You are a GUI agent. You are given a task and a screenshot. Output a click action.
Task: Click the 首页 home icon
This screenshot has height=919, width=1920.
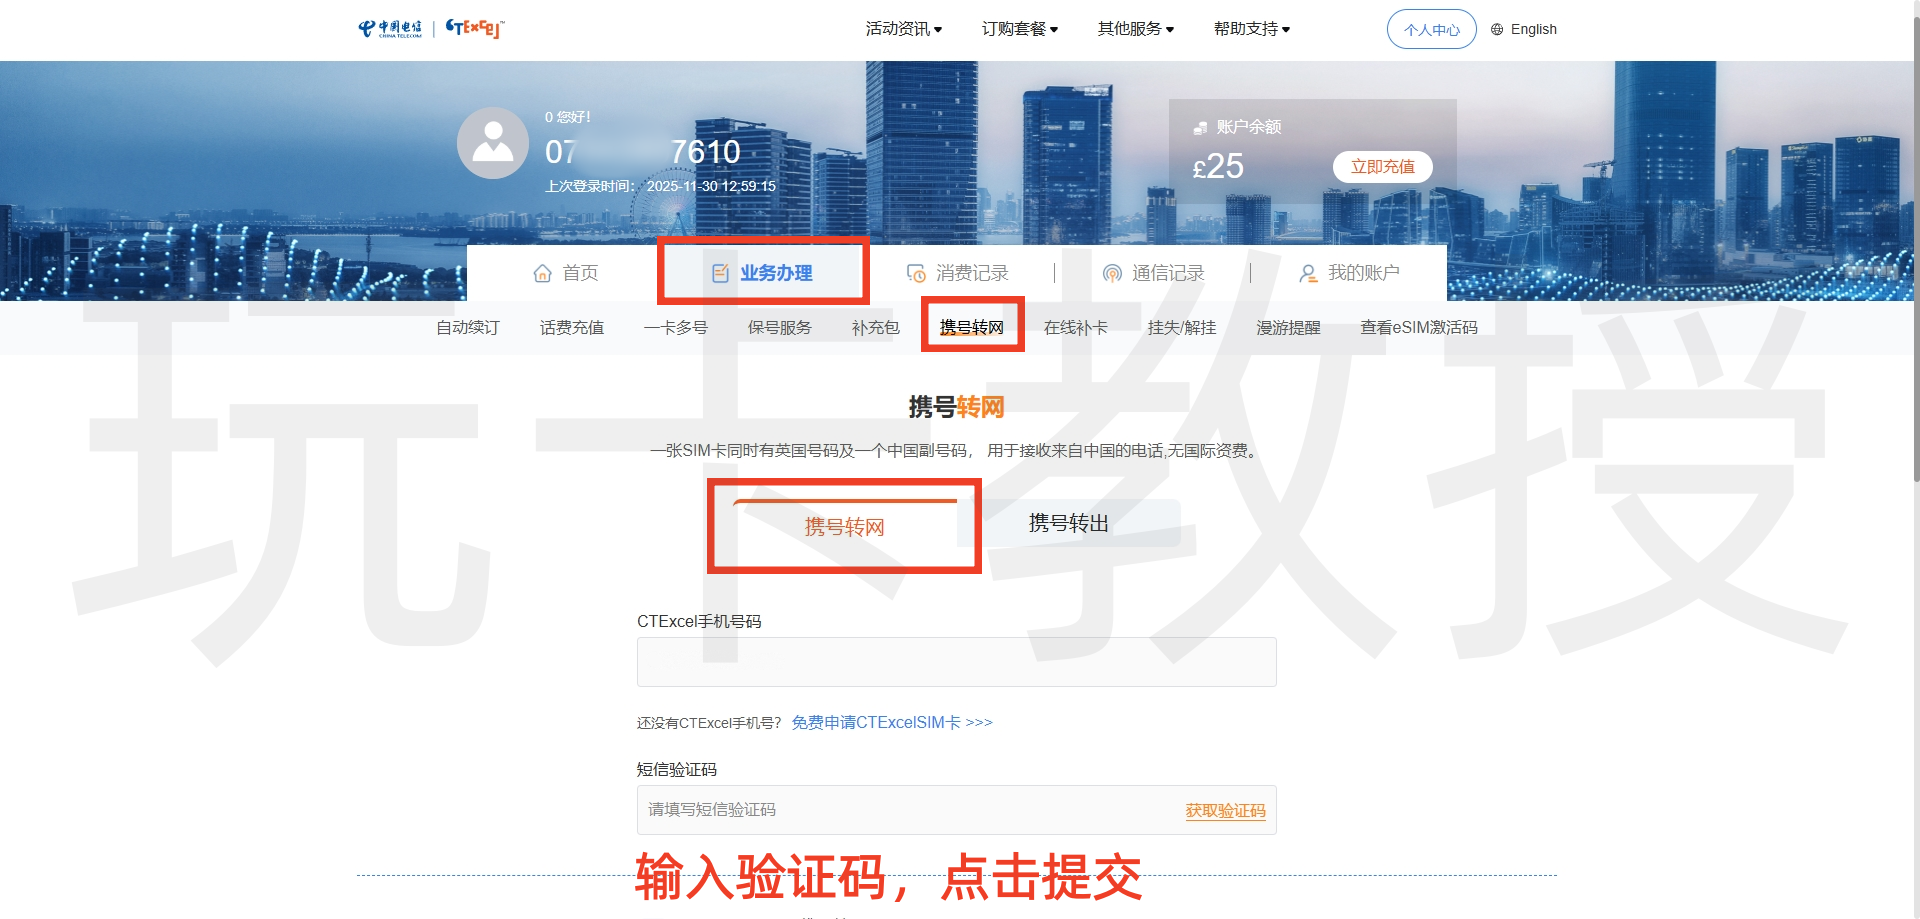(x=543, y=272)
